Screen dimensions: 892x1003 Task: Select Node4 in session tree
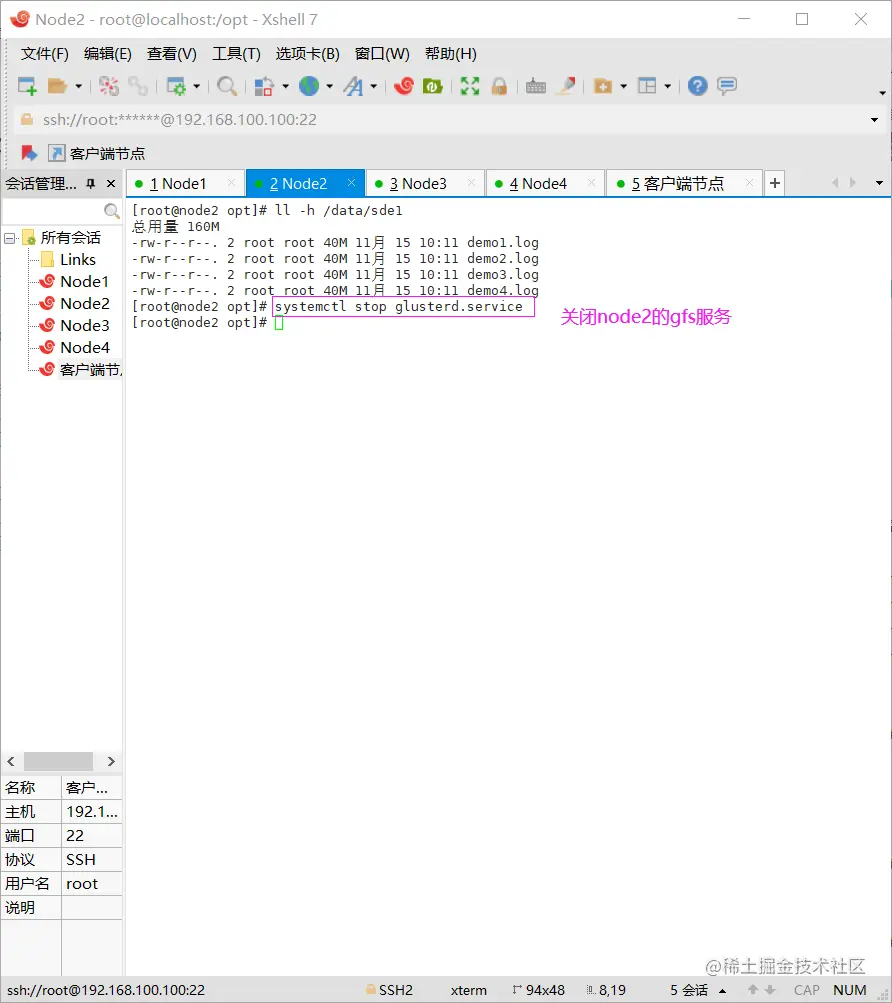84,347
